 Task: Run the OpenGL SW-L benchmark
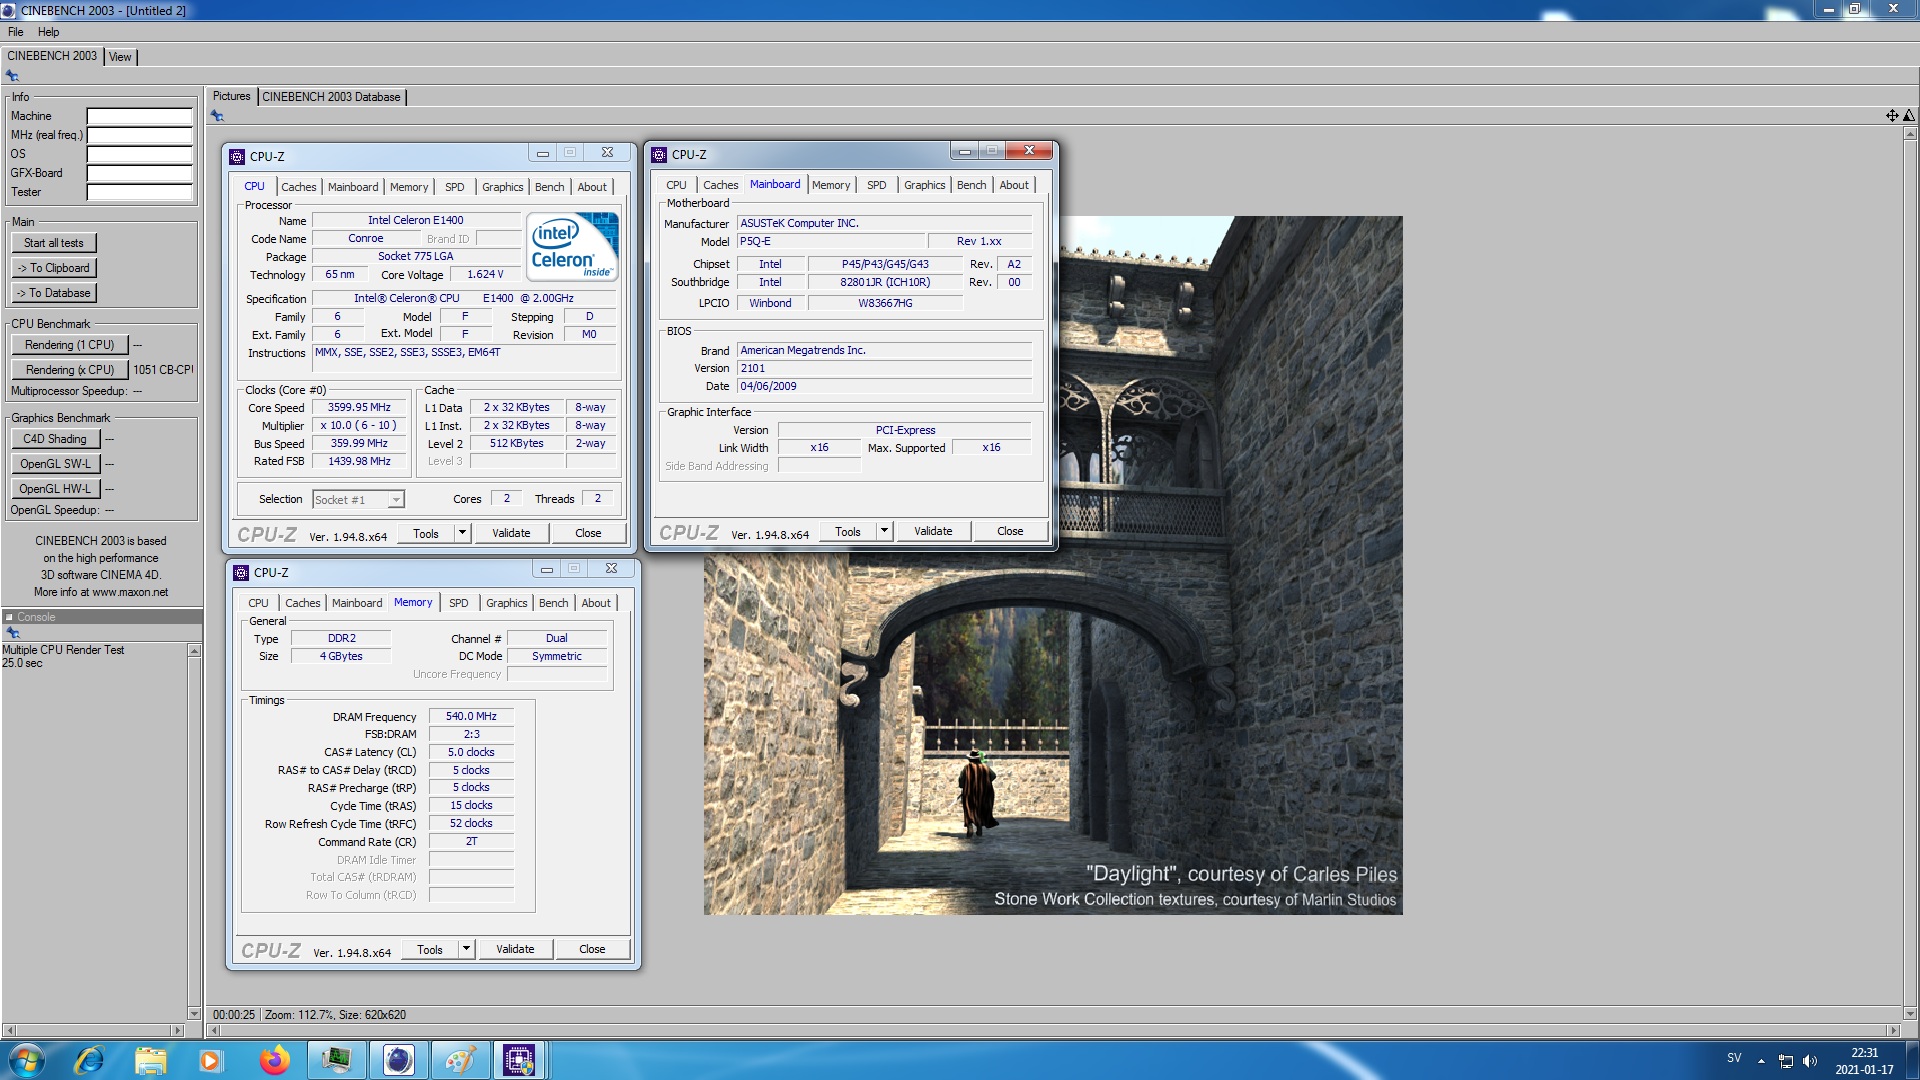[x=56, y=464]
